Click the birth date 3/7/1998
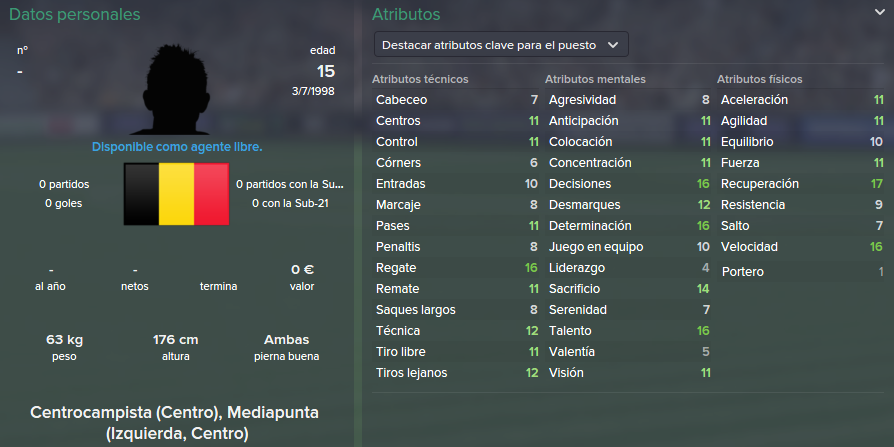The image size is (894, 447). [x=316, y=91]
